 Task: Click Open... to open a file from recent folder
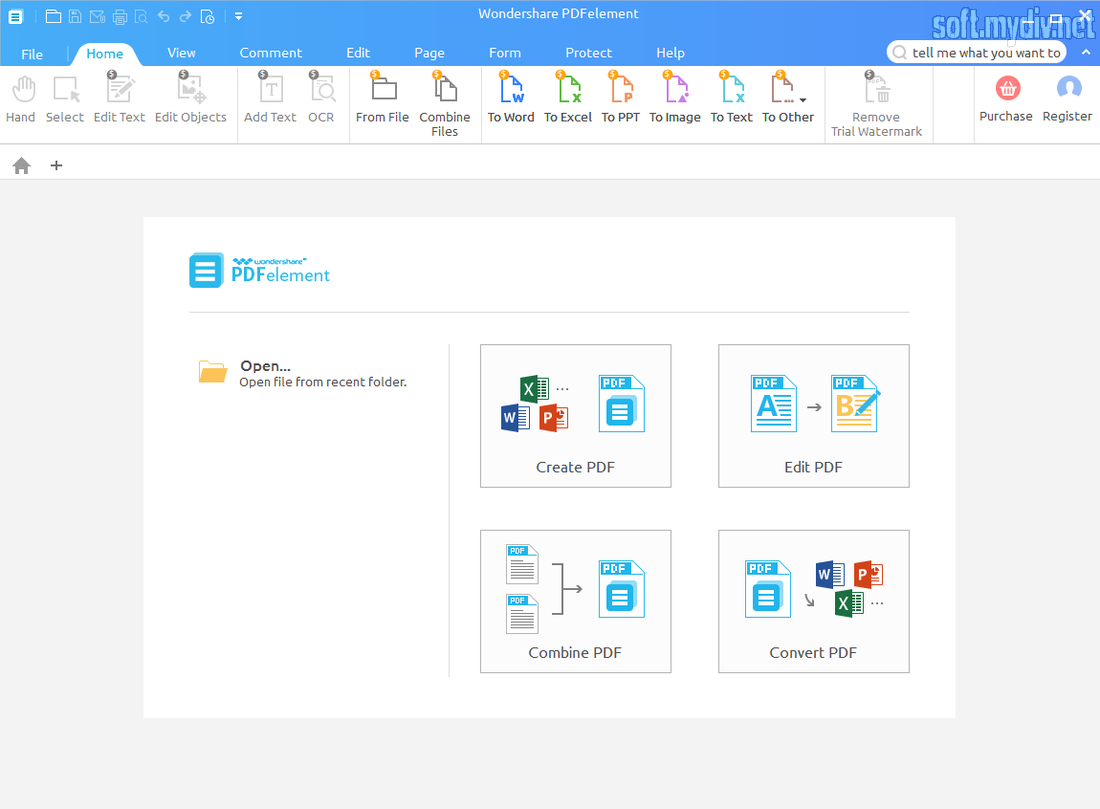click(x=303, y=373)
